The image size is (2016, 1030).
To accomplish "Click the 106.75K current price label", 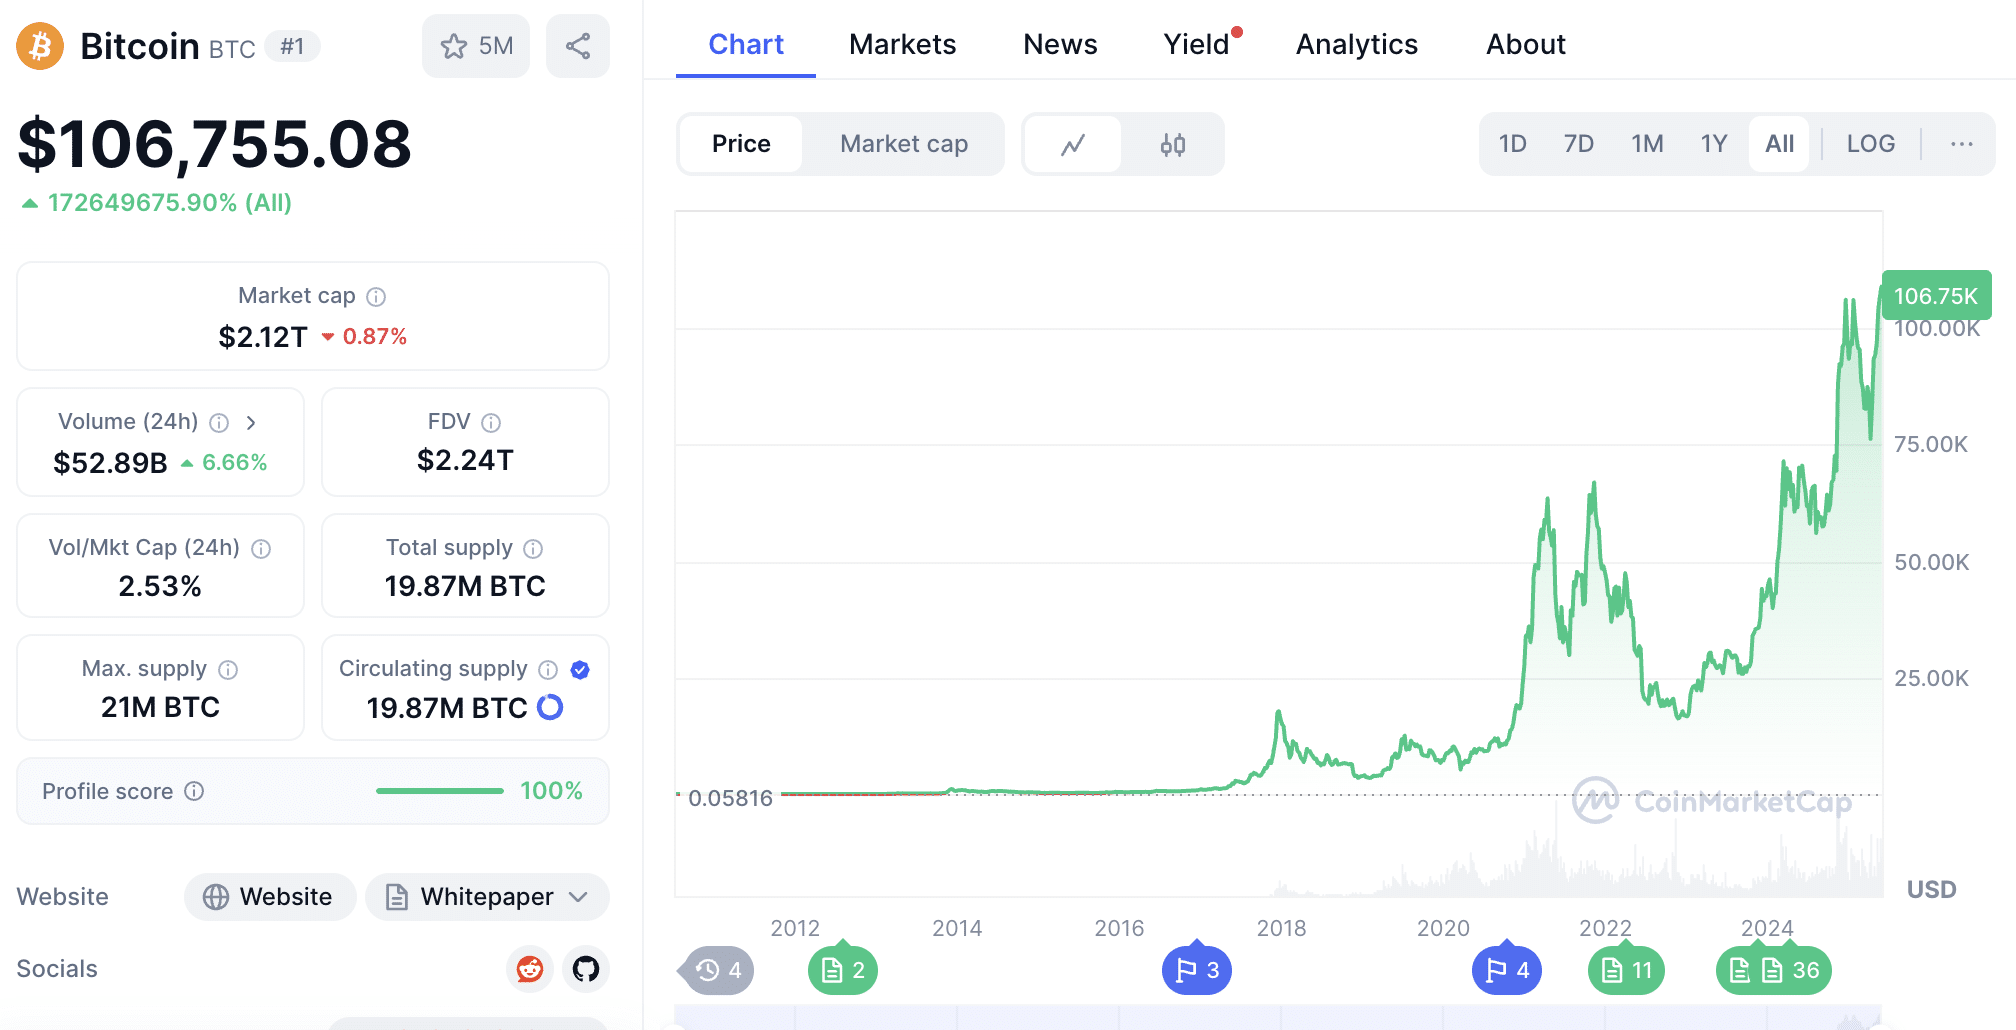I will [1936, 296].
